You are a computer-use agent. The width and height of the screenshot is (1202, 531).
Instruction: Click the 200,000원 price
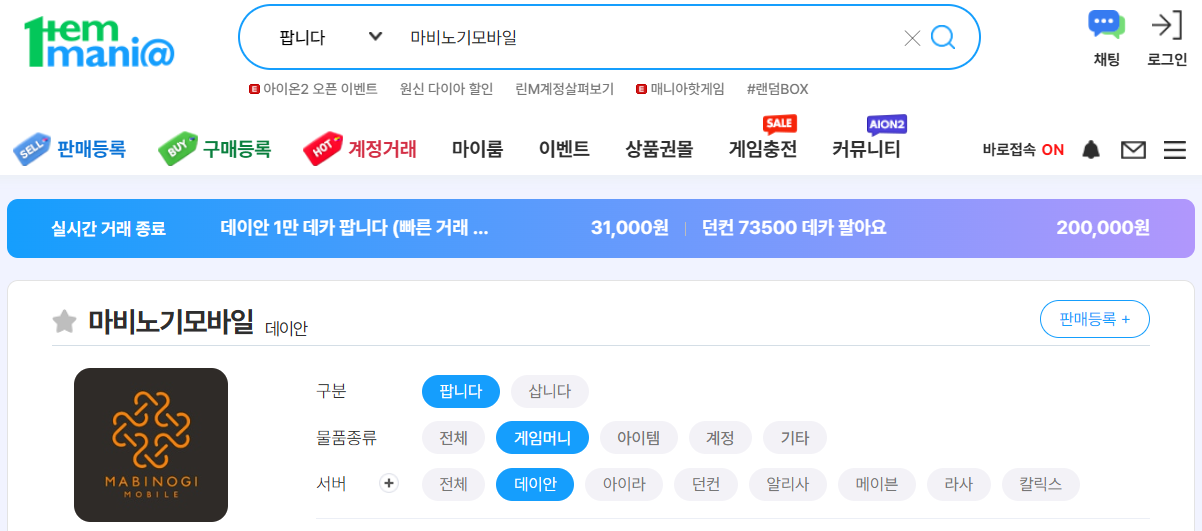1103,228
